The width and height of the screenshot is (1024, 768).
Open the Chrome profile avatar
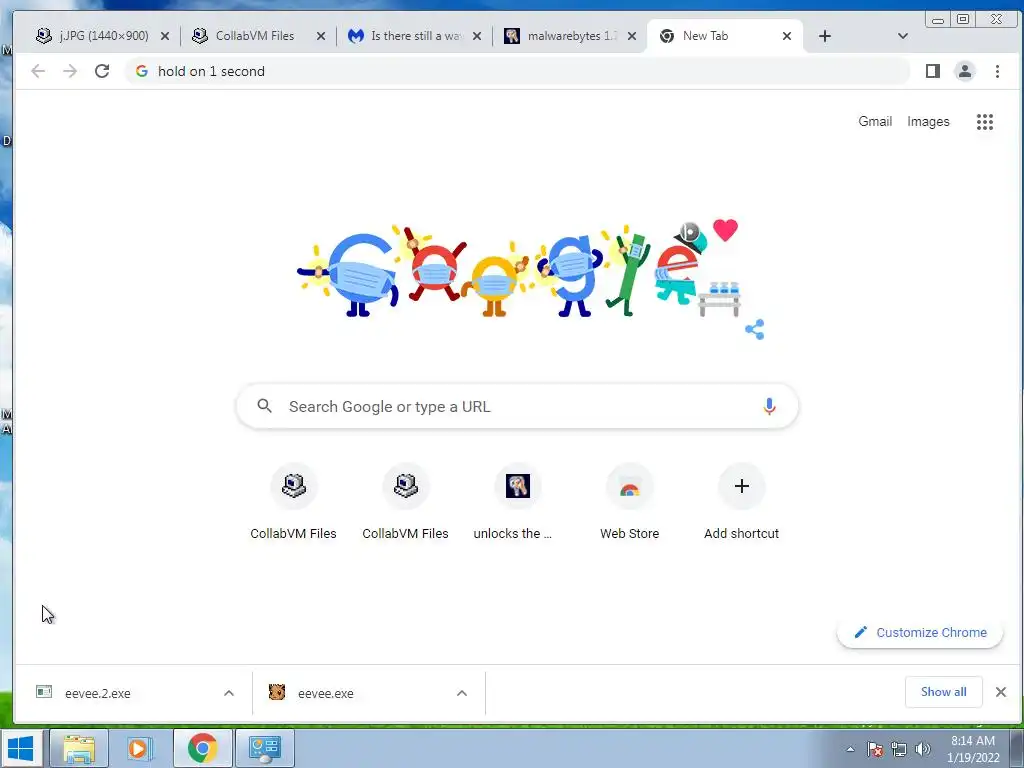click(x=965, y=71)
